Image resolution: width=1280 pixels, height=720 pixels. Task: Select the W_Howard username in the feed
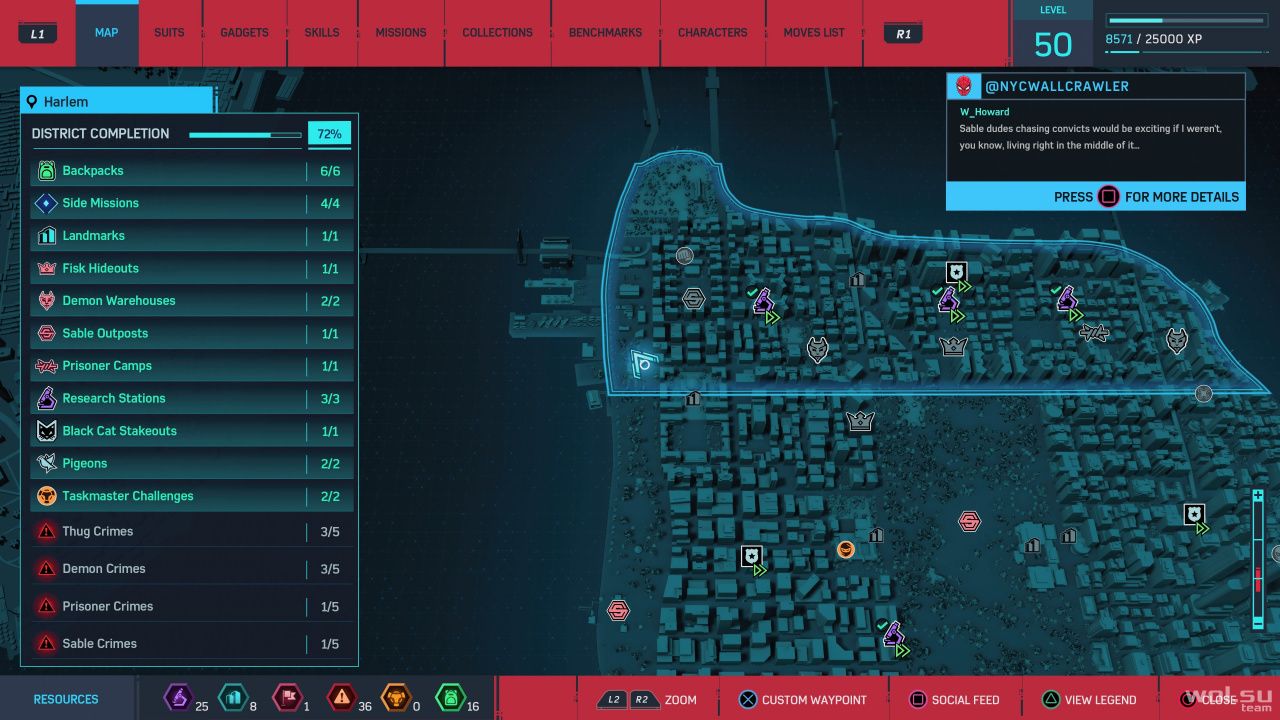click(x=985, y=112)
